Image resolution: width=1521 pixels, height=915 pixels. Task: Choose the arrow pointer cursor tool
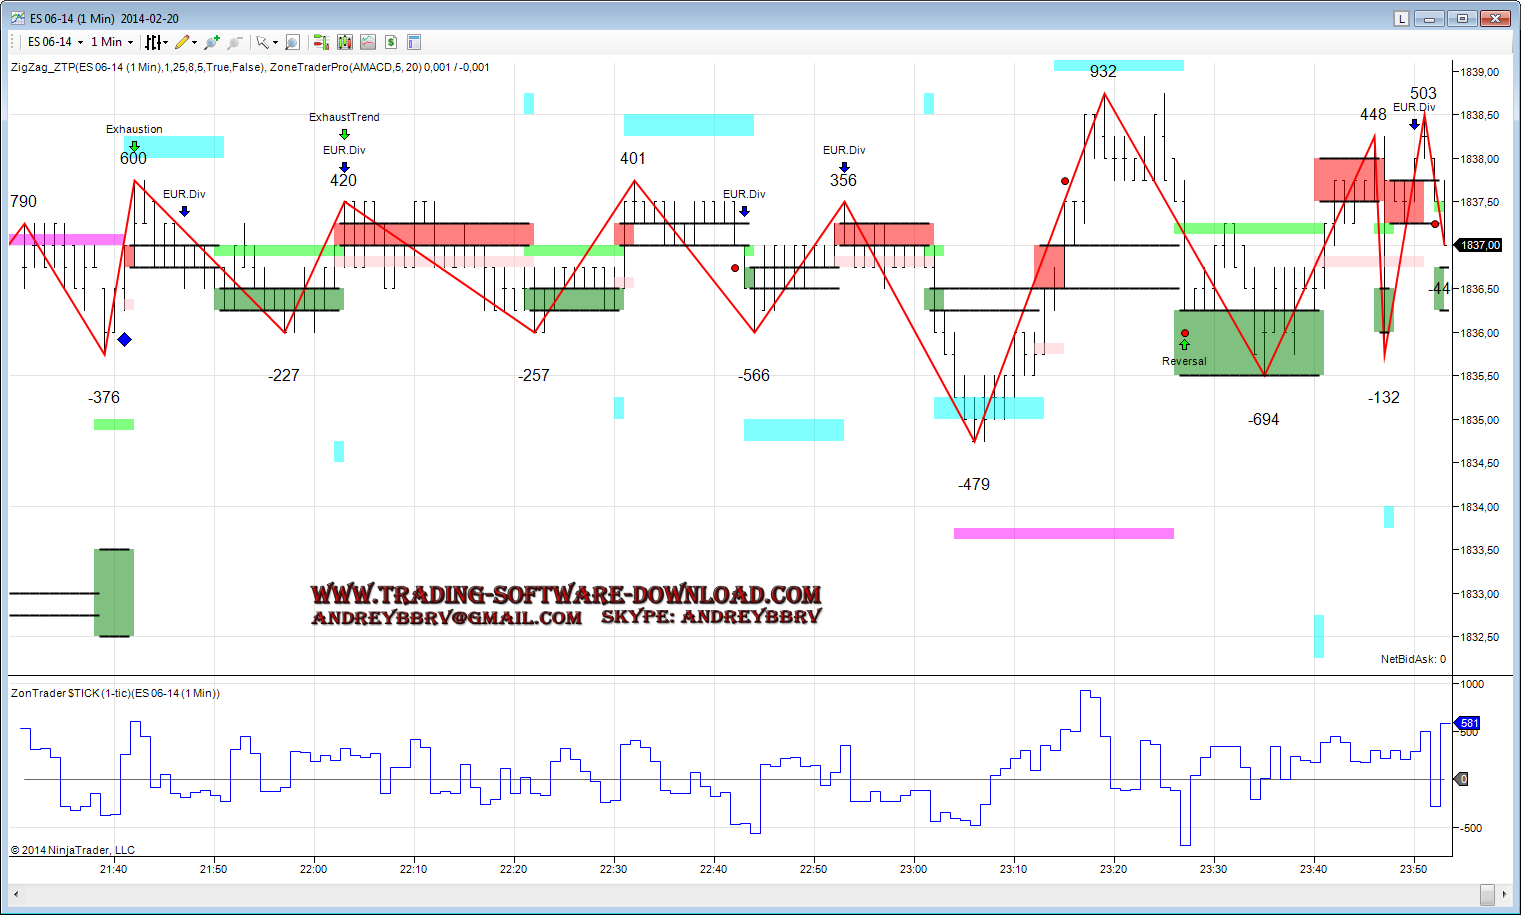point(263,42)
